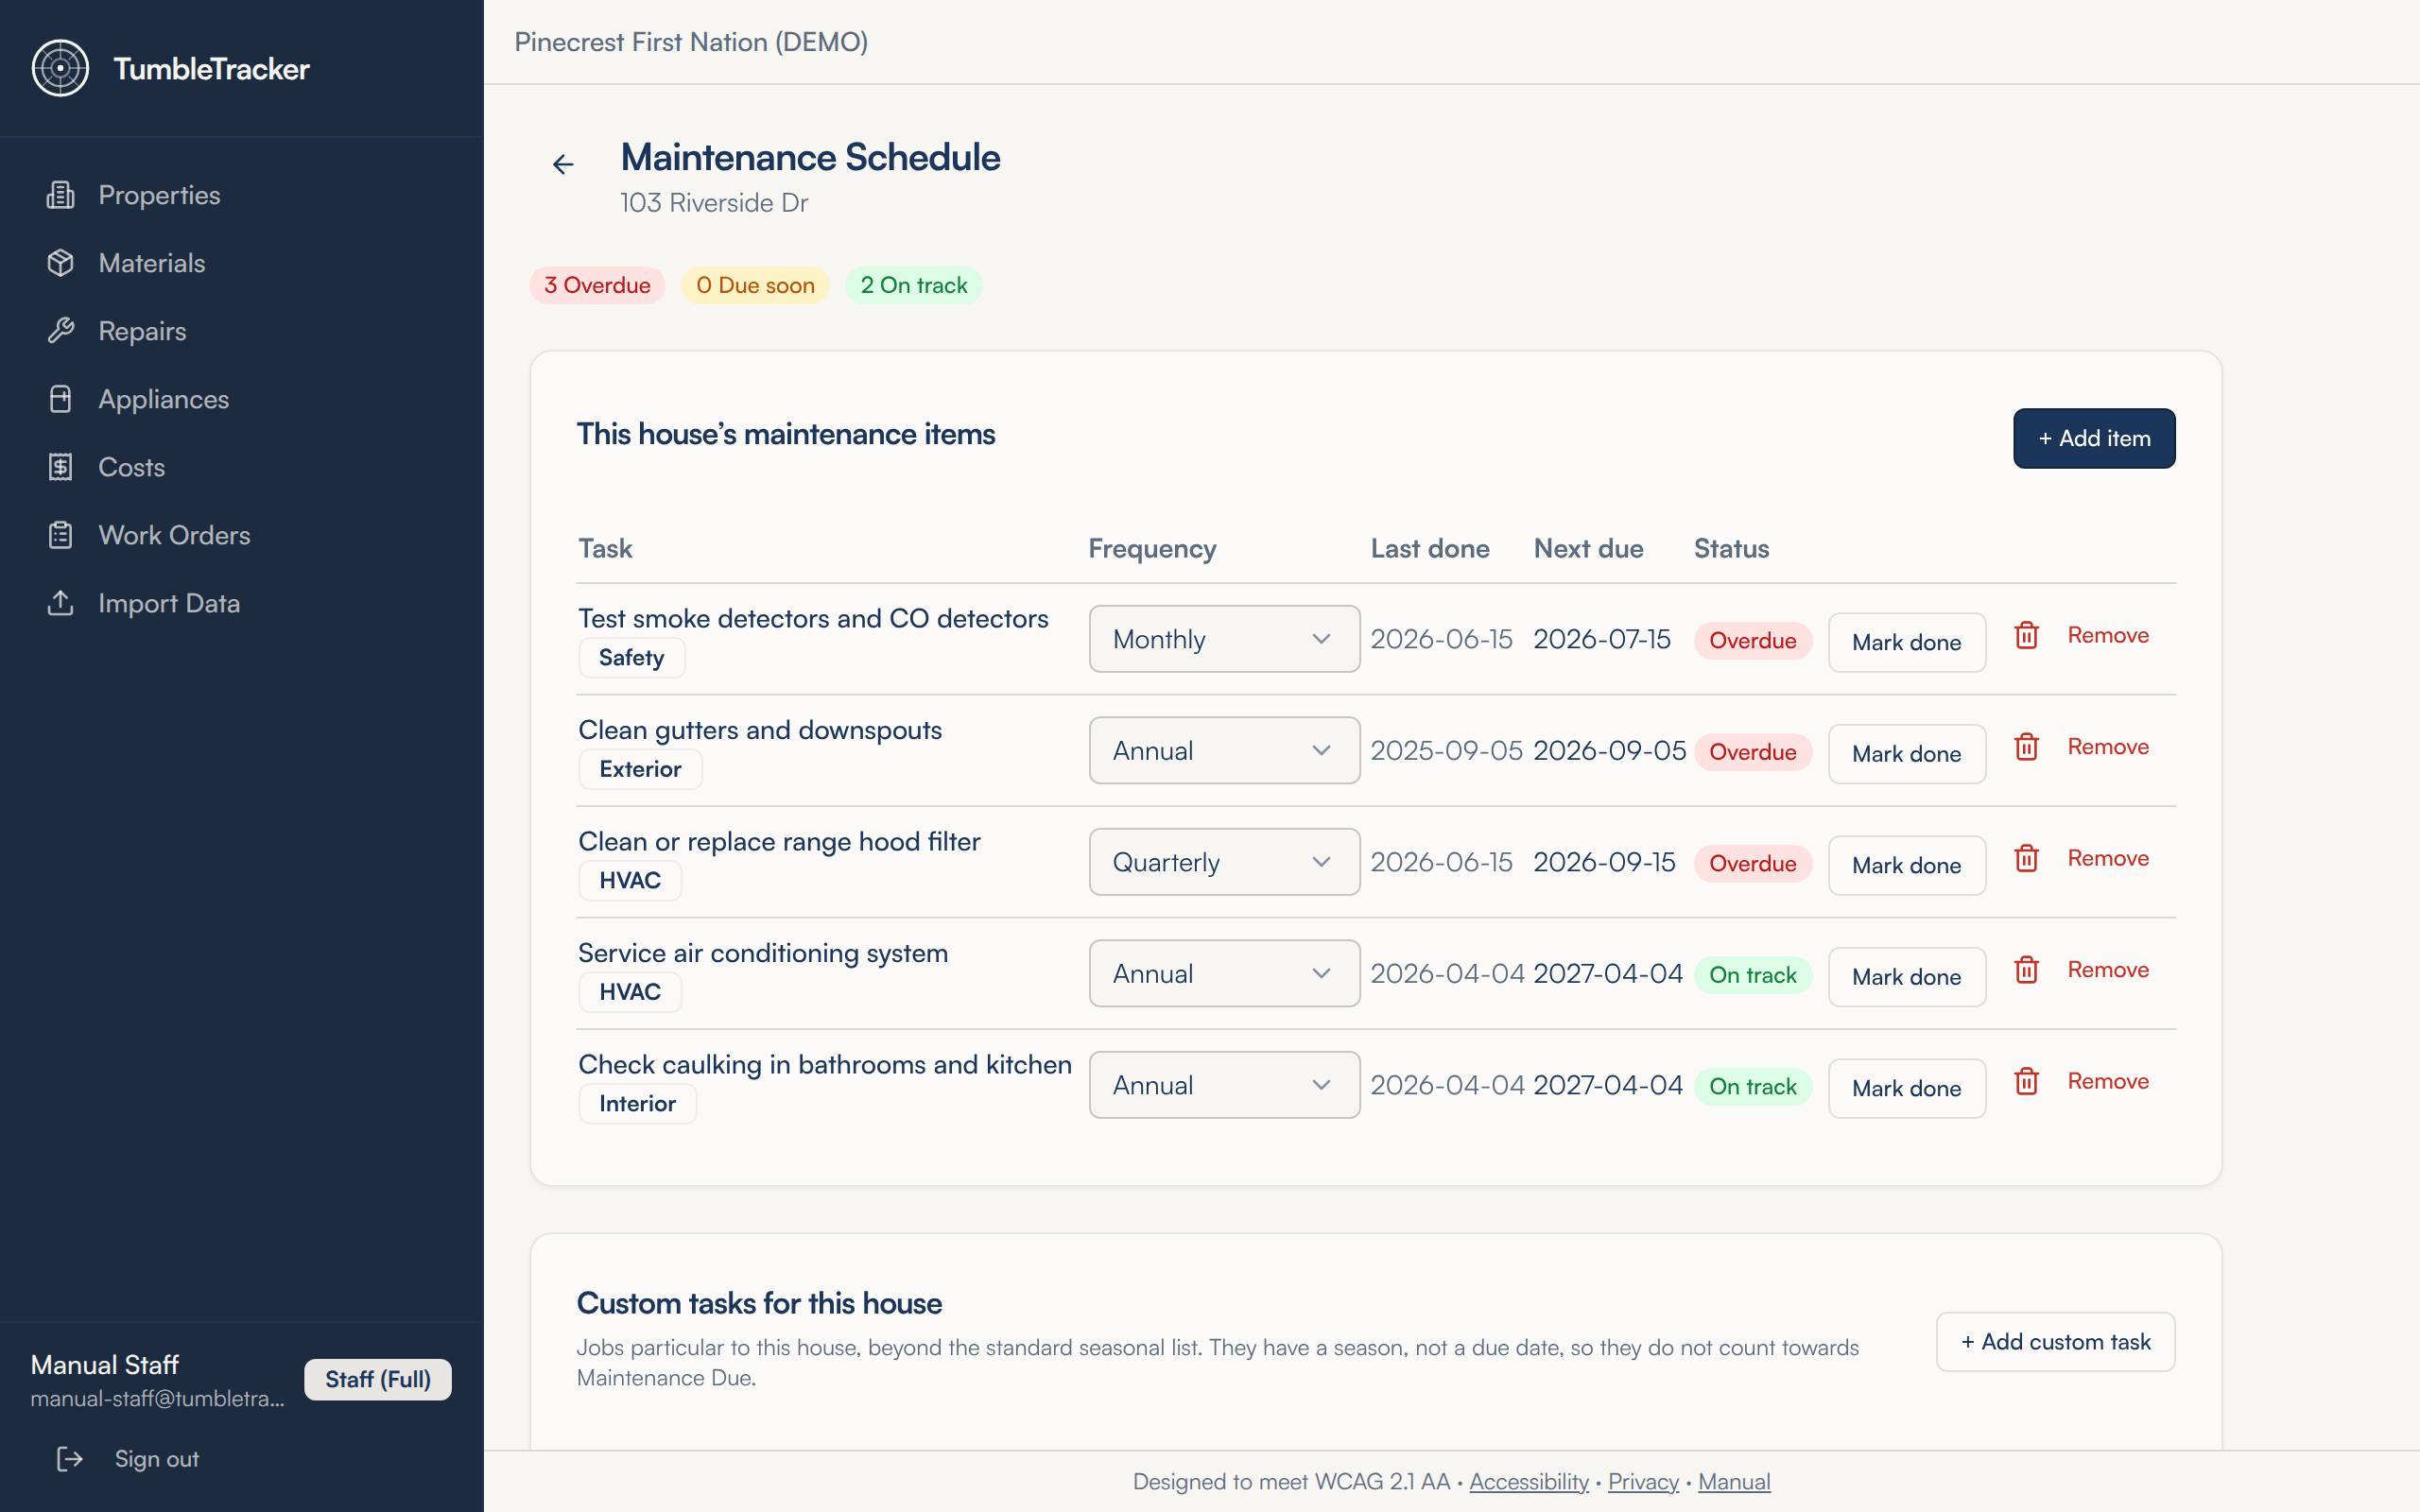Click the TumbleTracker logo icon

[60, 68]
